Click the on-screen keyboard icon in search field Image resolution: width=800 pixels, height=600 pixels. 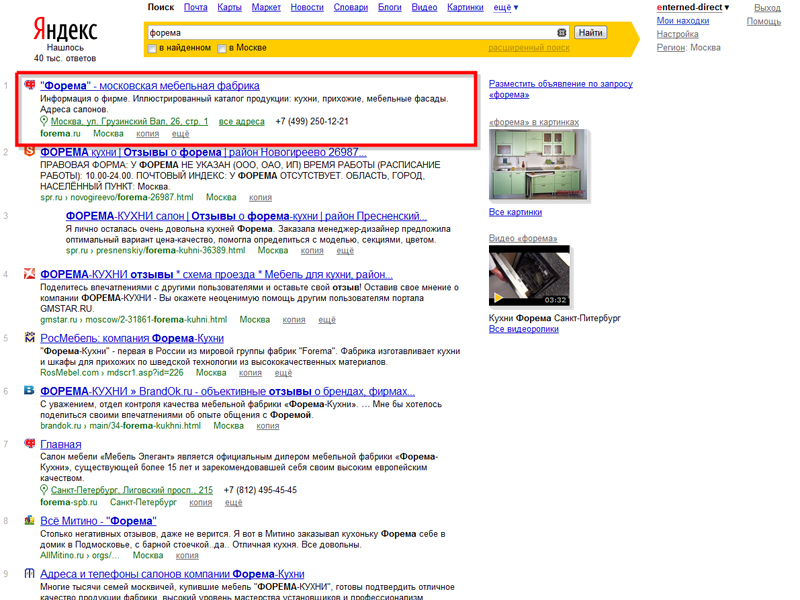click(x=561, y=33)
